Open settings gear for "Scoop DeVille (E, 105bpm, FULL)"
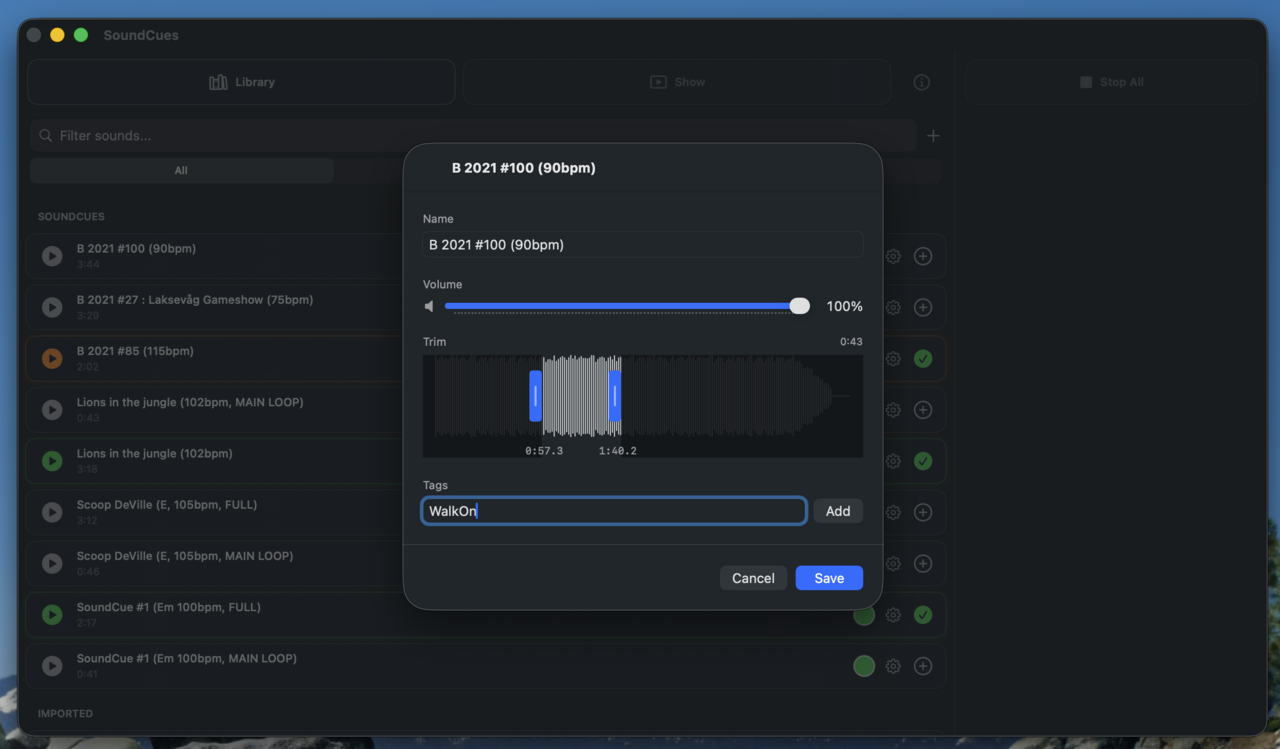The width and height of the screenshot is (1280, 749). (x=893, y=512)
